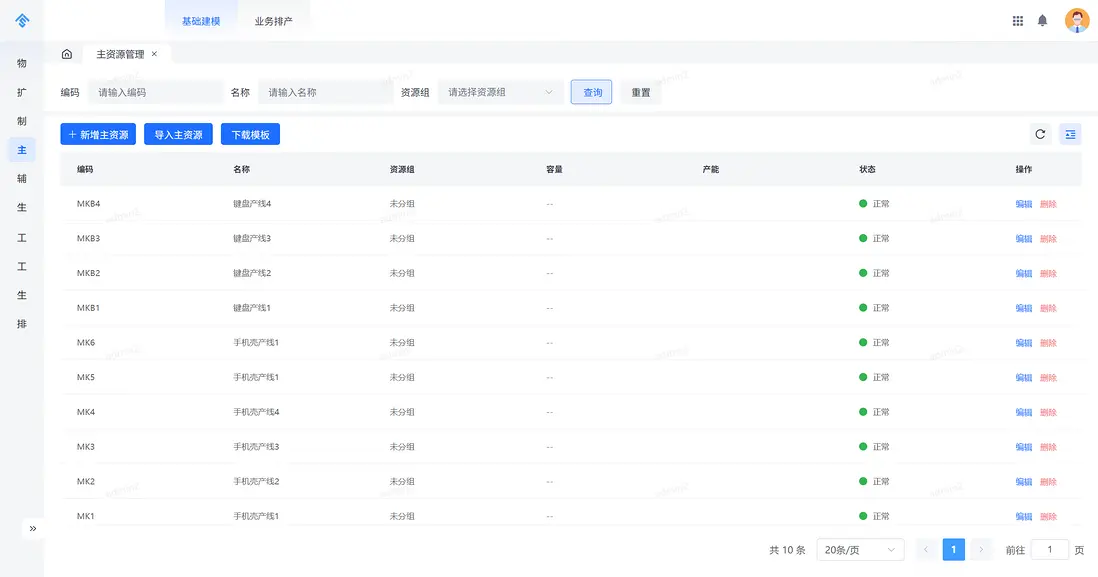Delete the MK4 row
1098x577 pixels.
pyautogui.click(x=1048, y=412)
